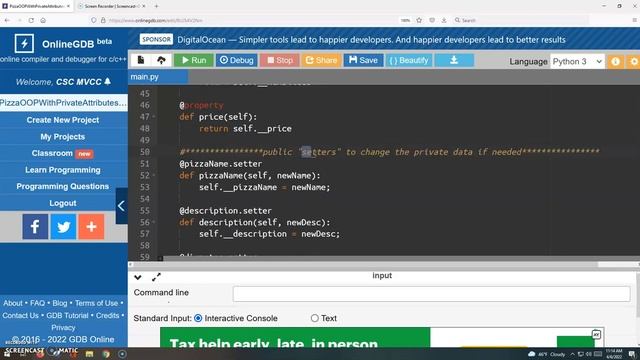Screen dimensions: 640x360
Task: Open the orange settings gear icon
Action: tap(634, 62)
